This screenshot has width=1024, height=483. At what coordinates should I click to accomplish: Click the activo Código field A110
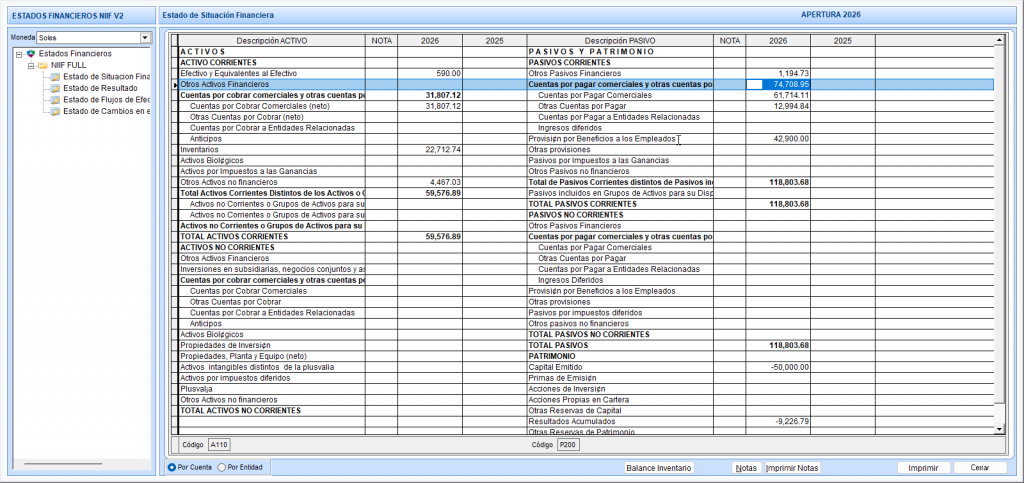[x=219, y=445]
